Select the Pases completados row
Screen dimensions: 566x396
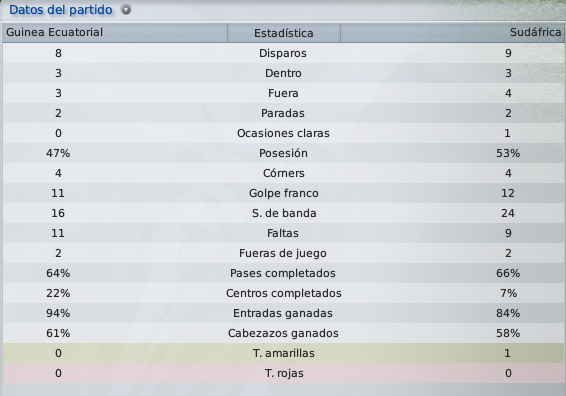click(283, 273)
